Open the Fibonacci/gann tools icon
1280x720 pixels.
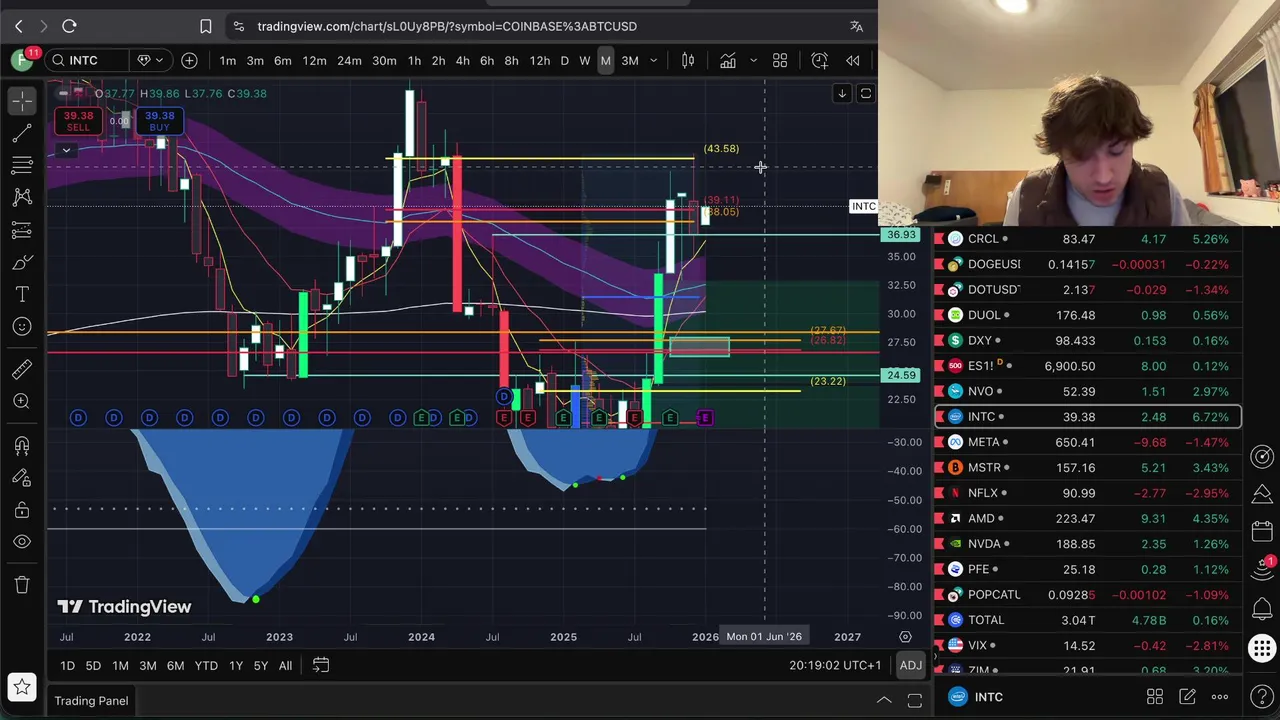(x=22, y=165)
